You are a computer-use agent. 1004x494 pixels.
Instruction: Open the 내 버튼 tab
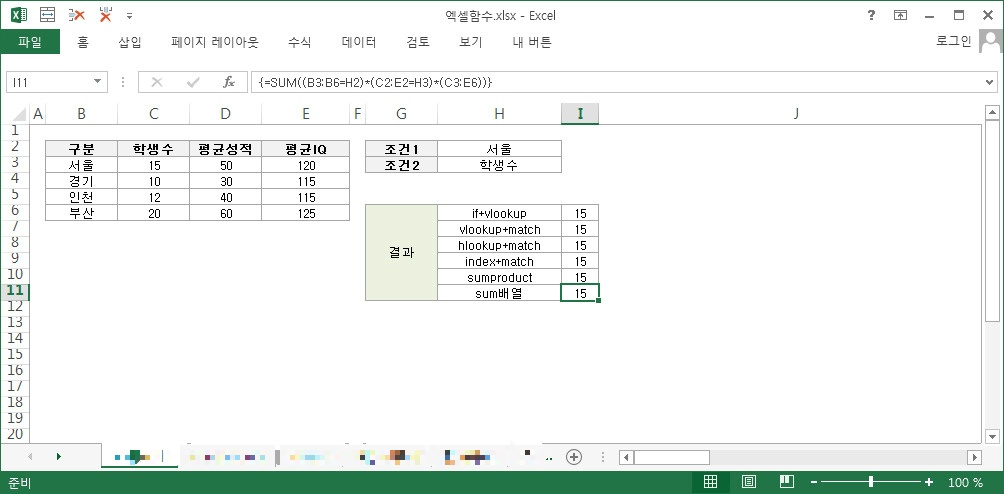[532, 42]
